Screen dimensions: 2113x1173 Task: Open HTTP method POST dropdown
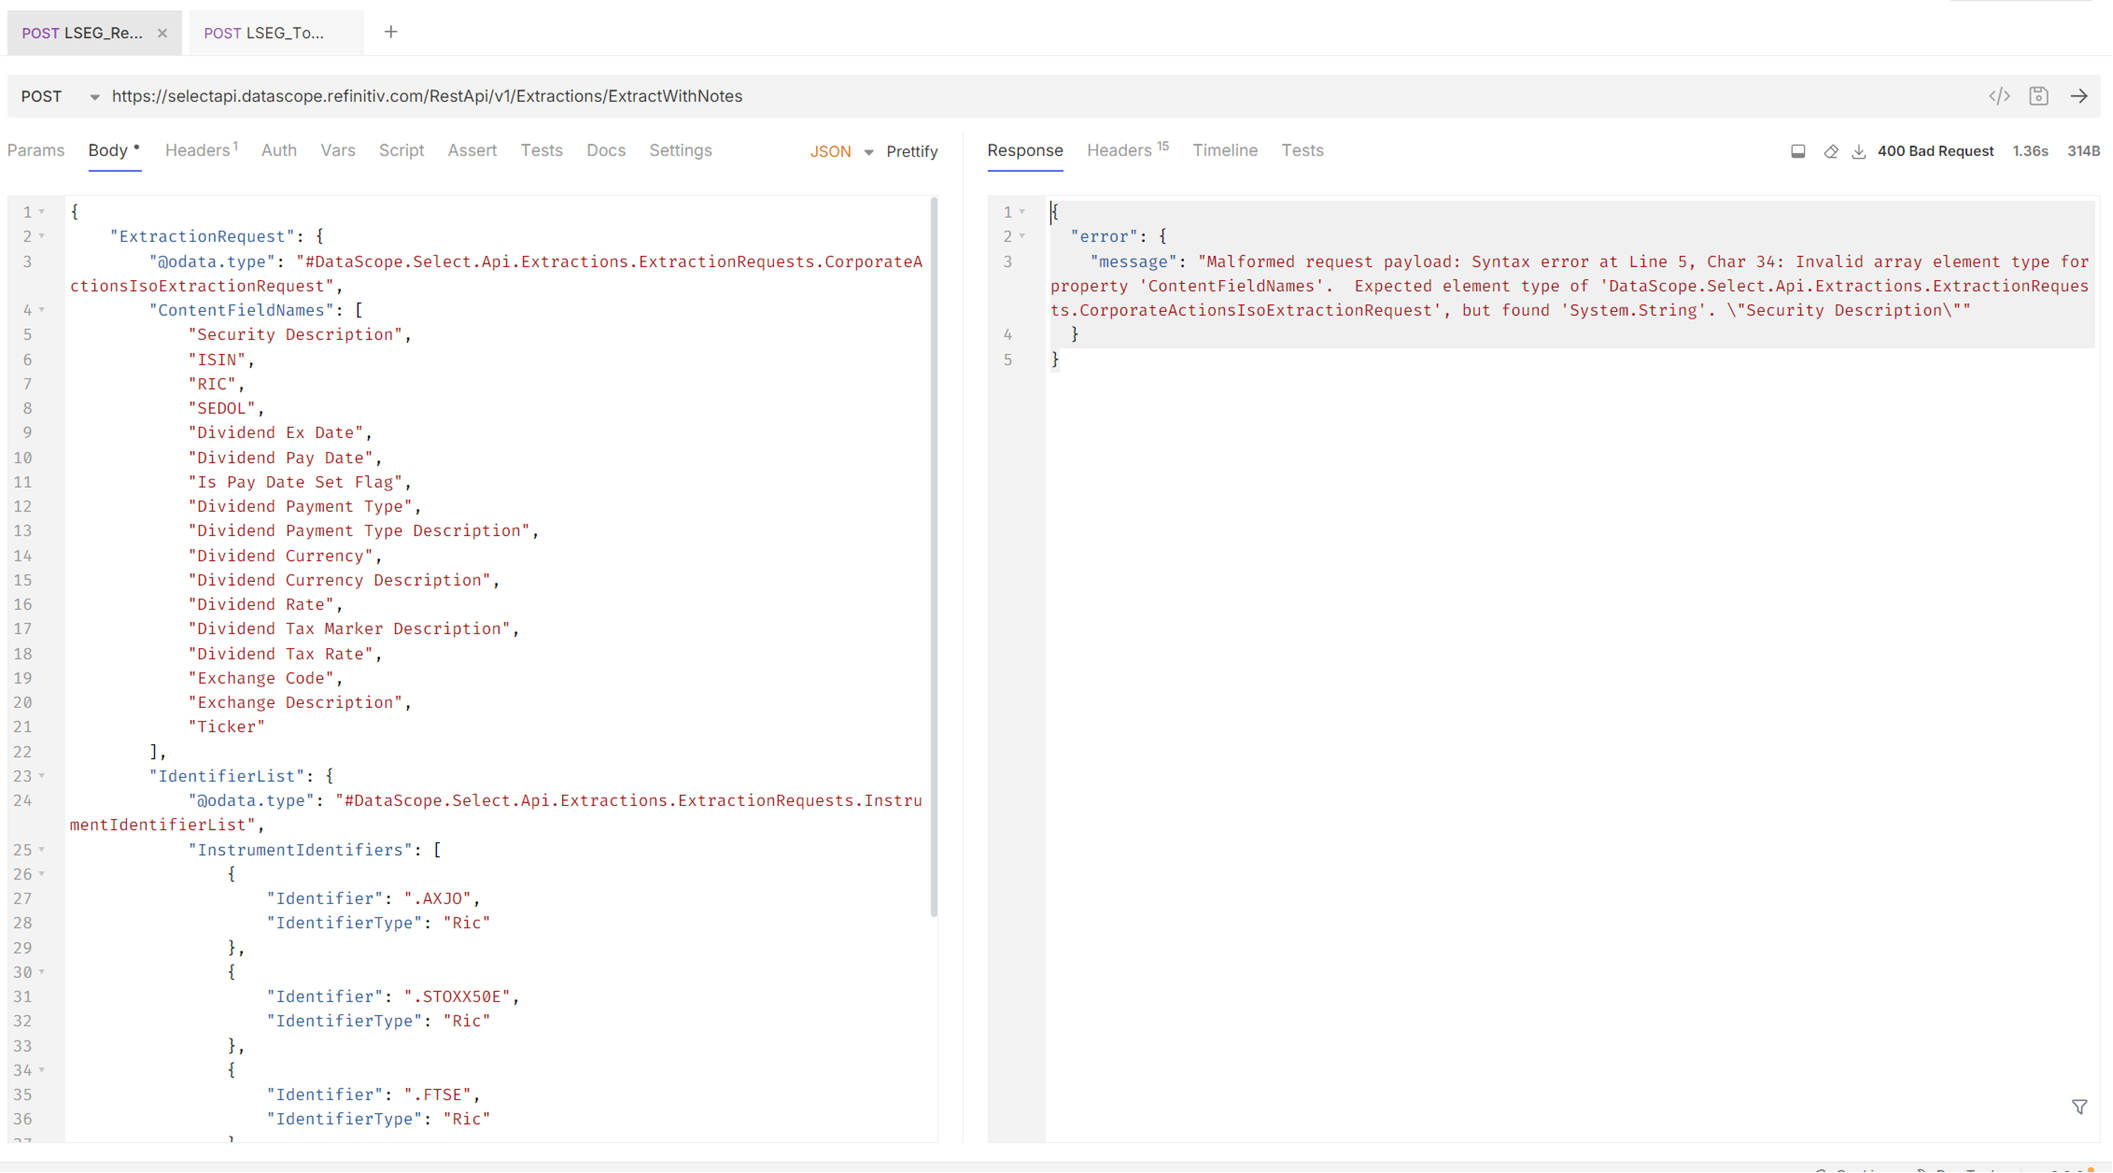click(60, 96)
